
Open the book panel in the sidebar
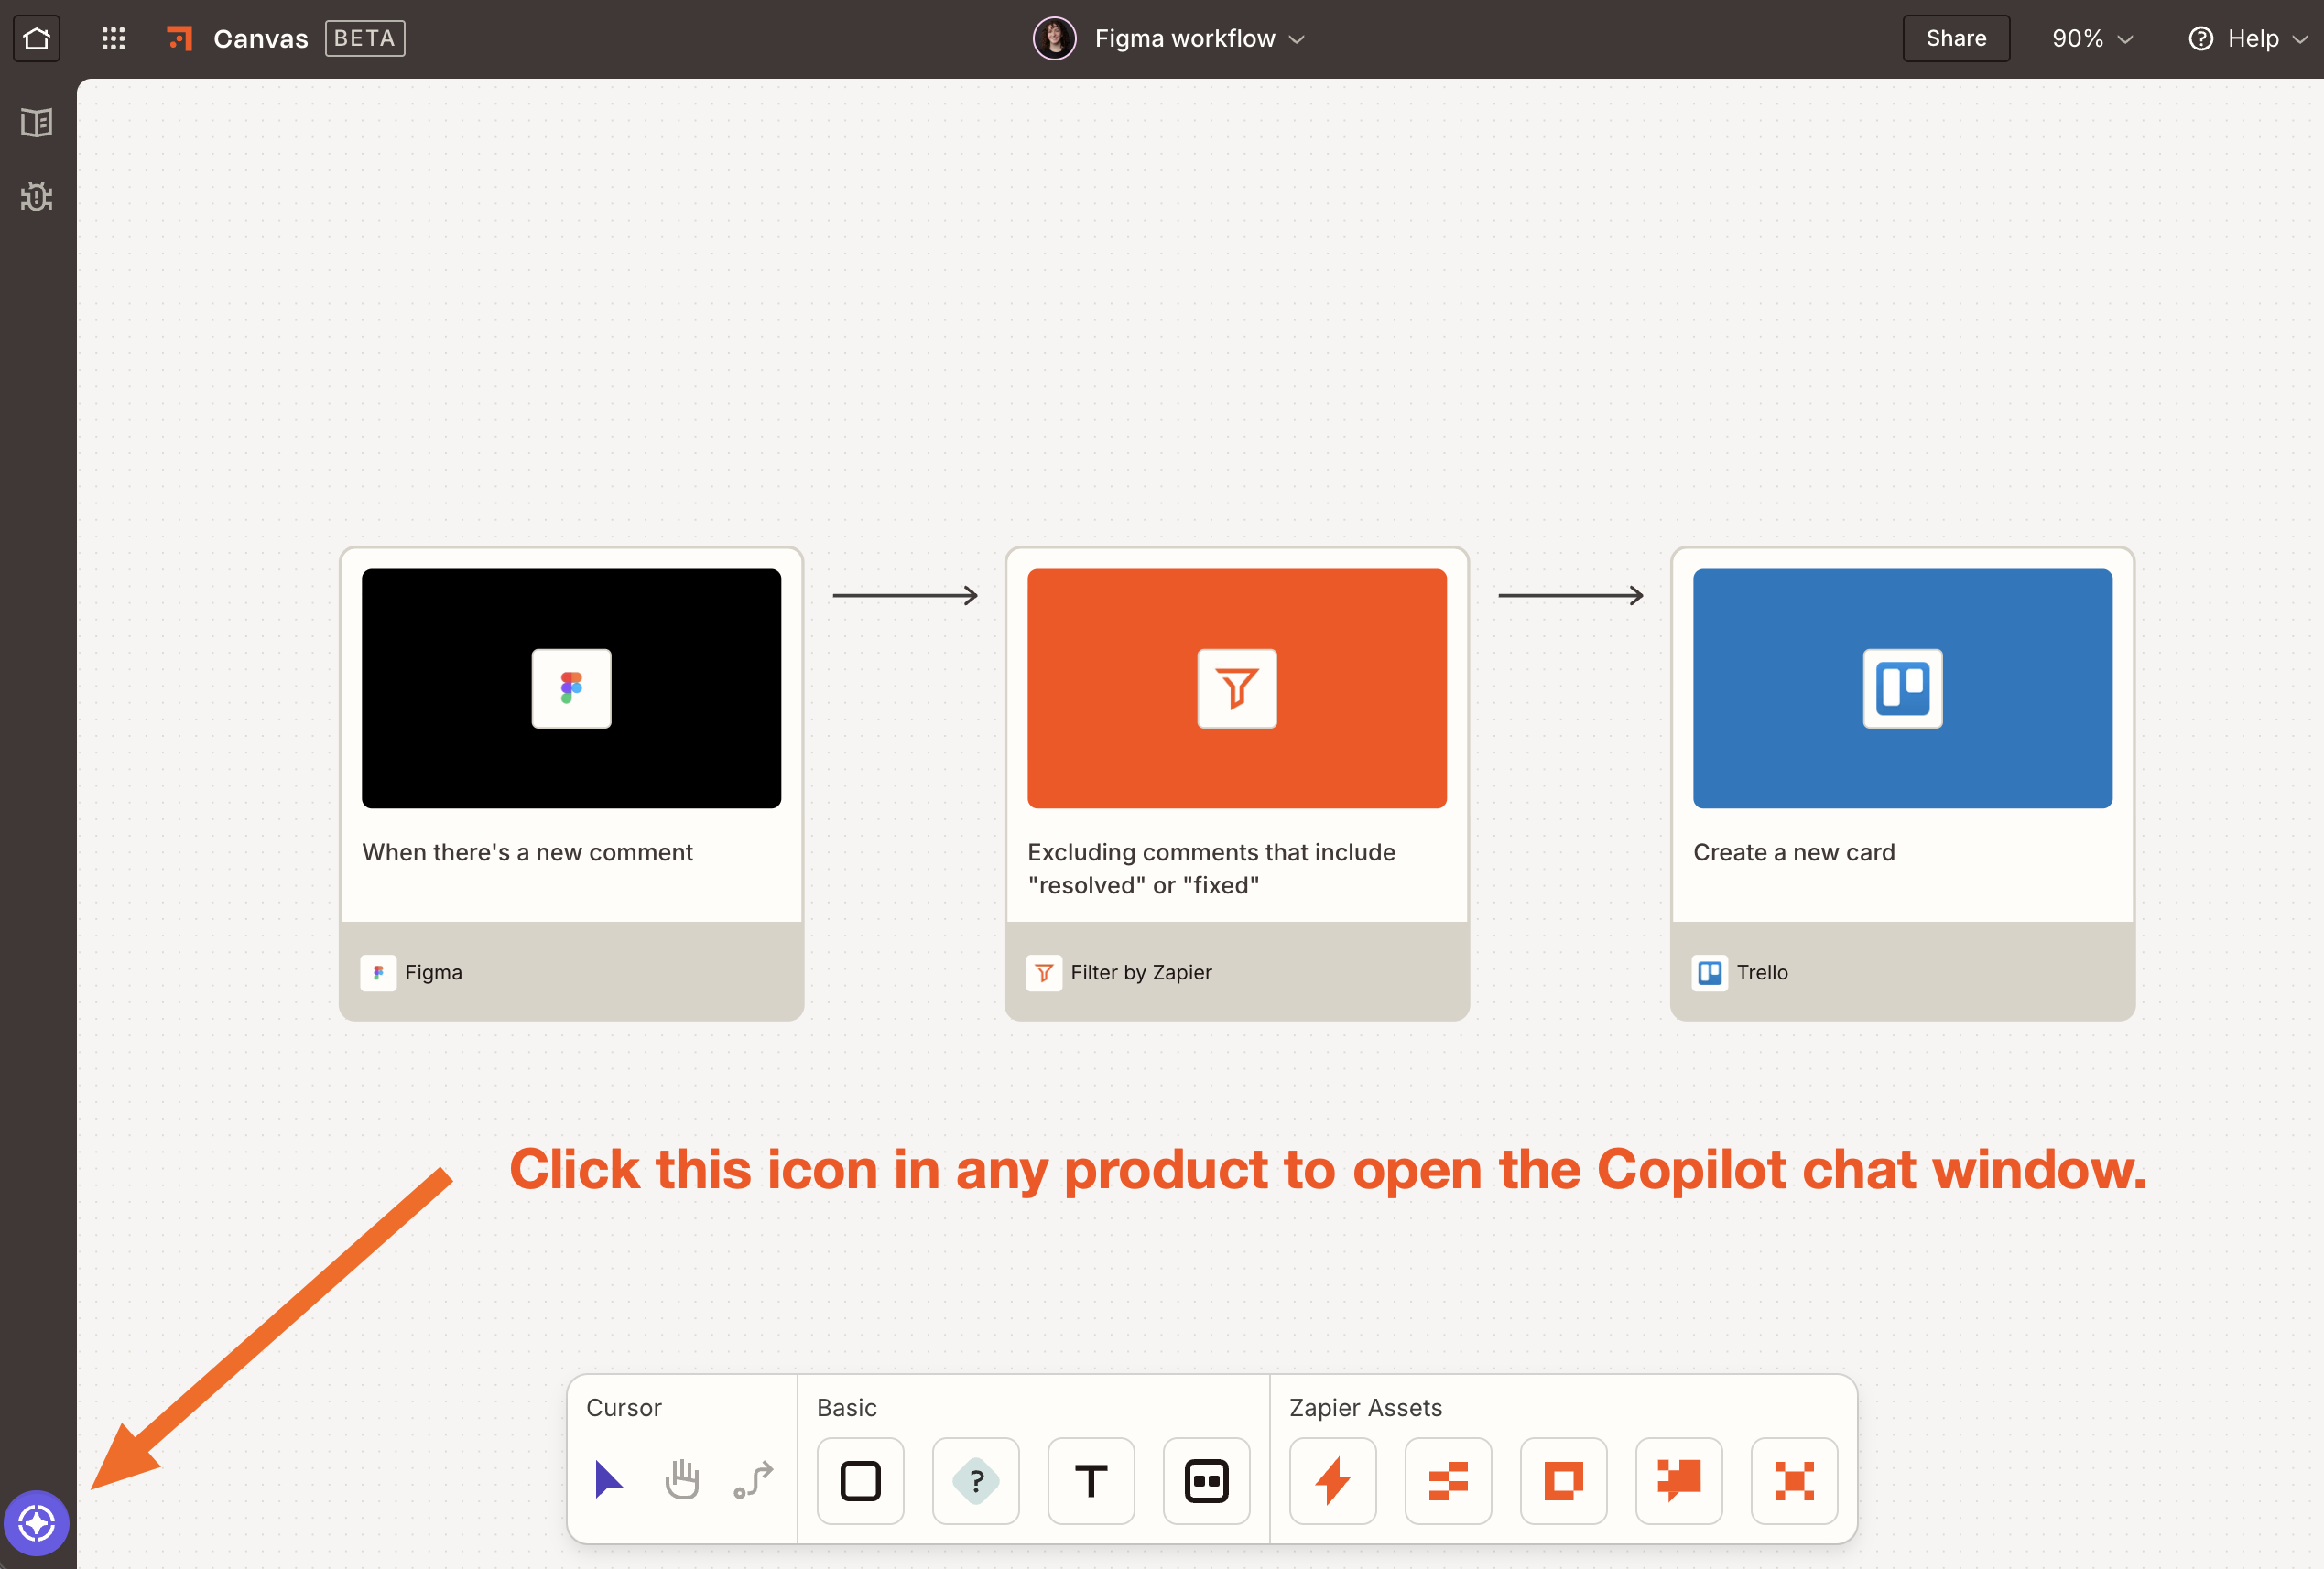coord(37,122)
